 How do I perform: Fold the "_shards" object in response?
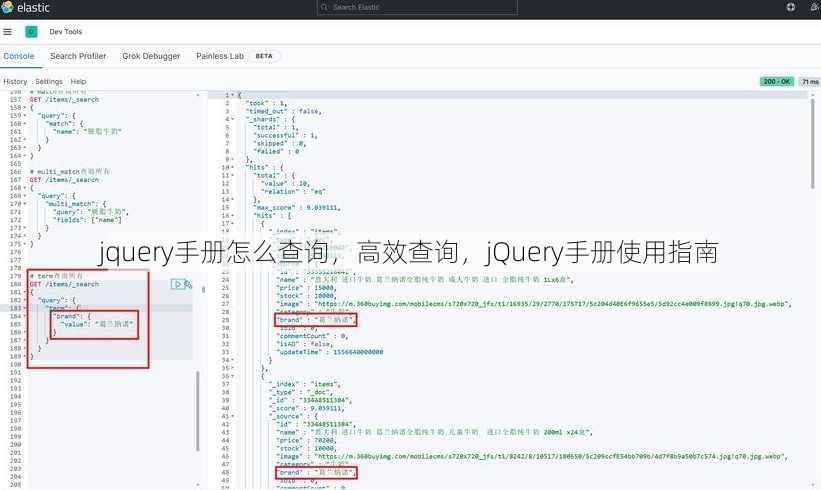point(232,119)
